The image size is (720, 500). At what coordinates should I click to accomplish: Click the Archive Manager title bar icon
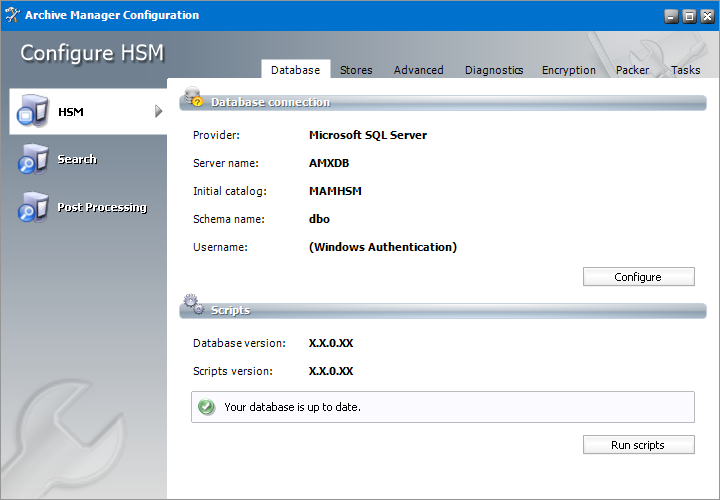pos(12,15)
